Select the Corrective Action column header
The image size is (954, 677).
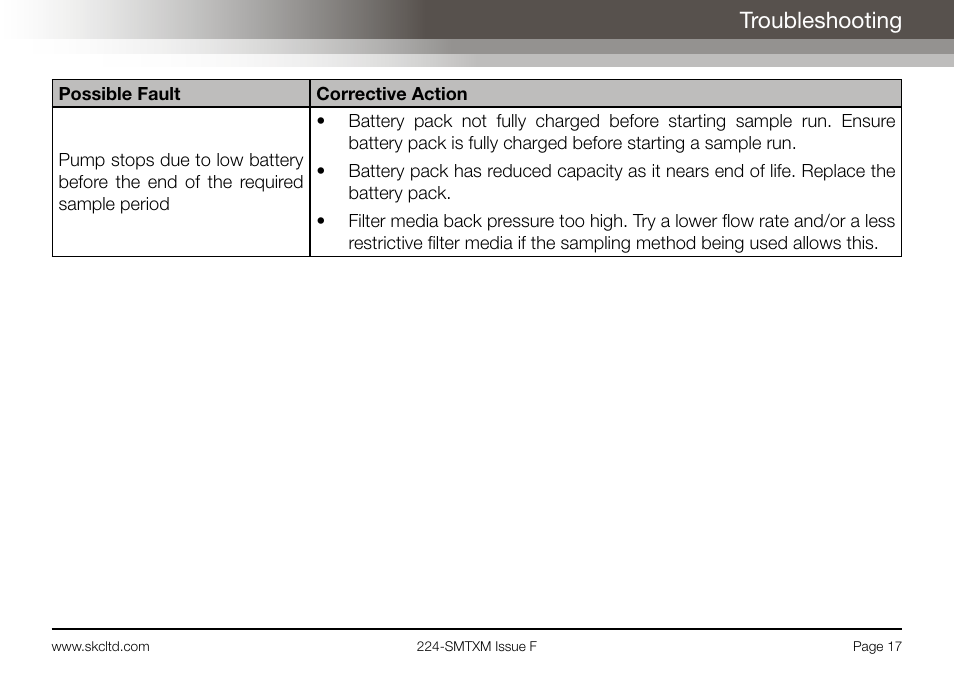point(606,94)
